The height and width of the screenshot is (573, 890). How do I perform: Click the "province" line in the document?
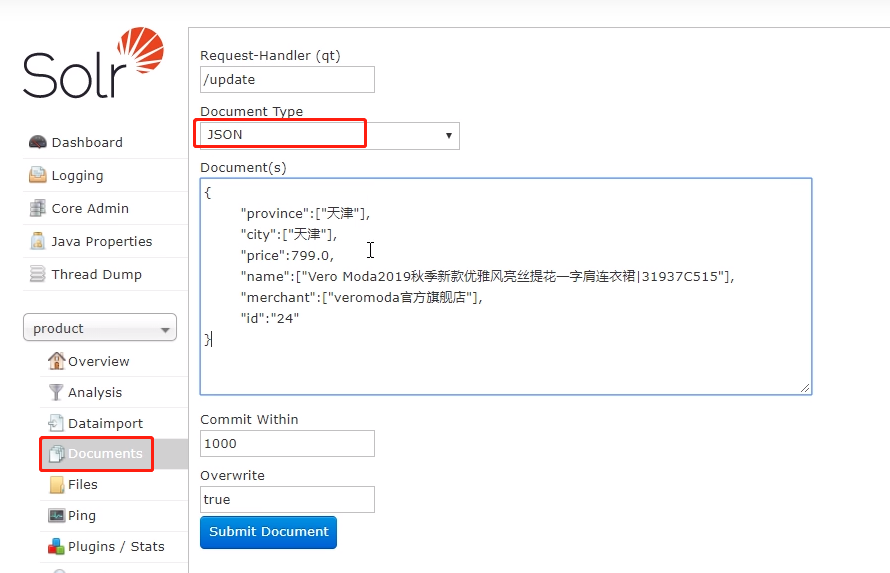point(305,213)
